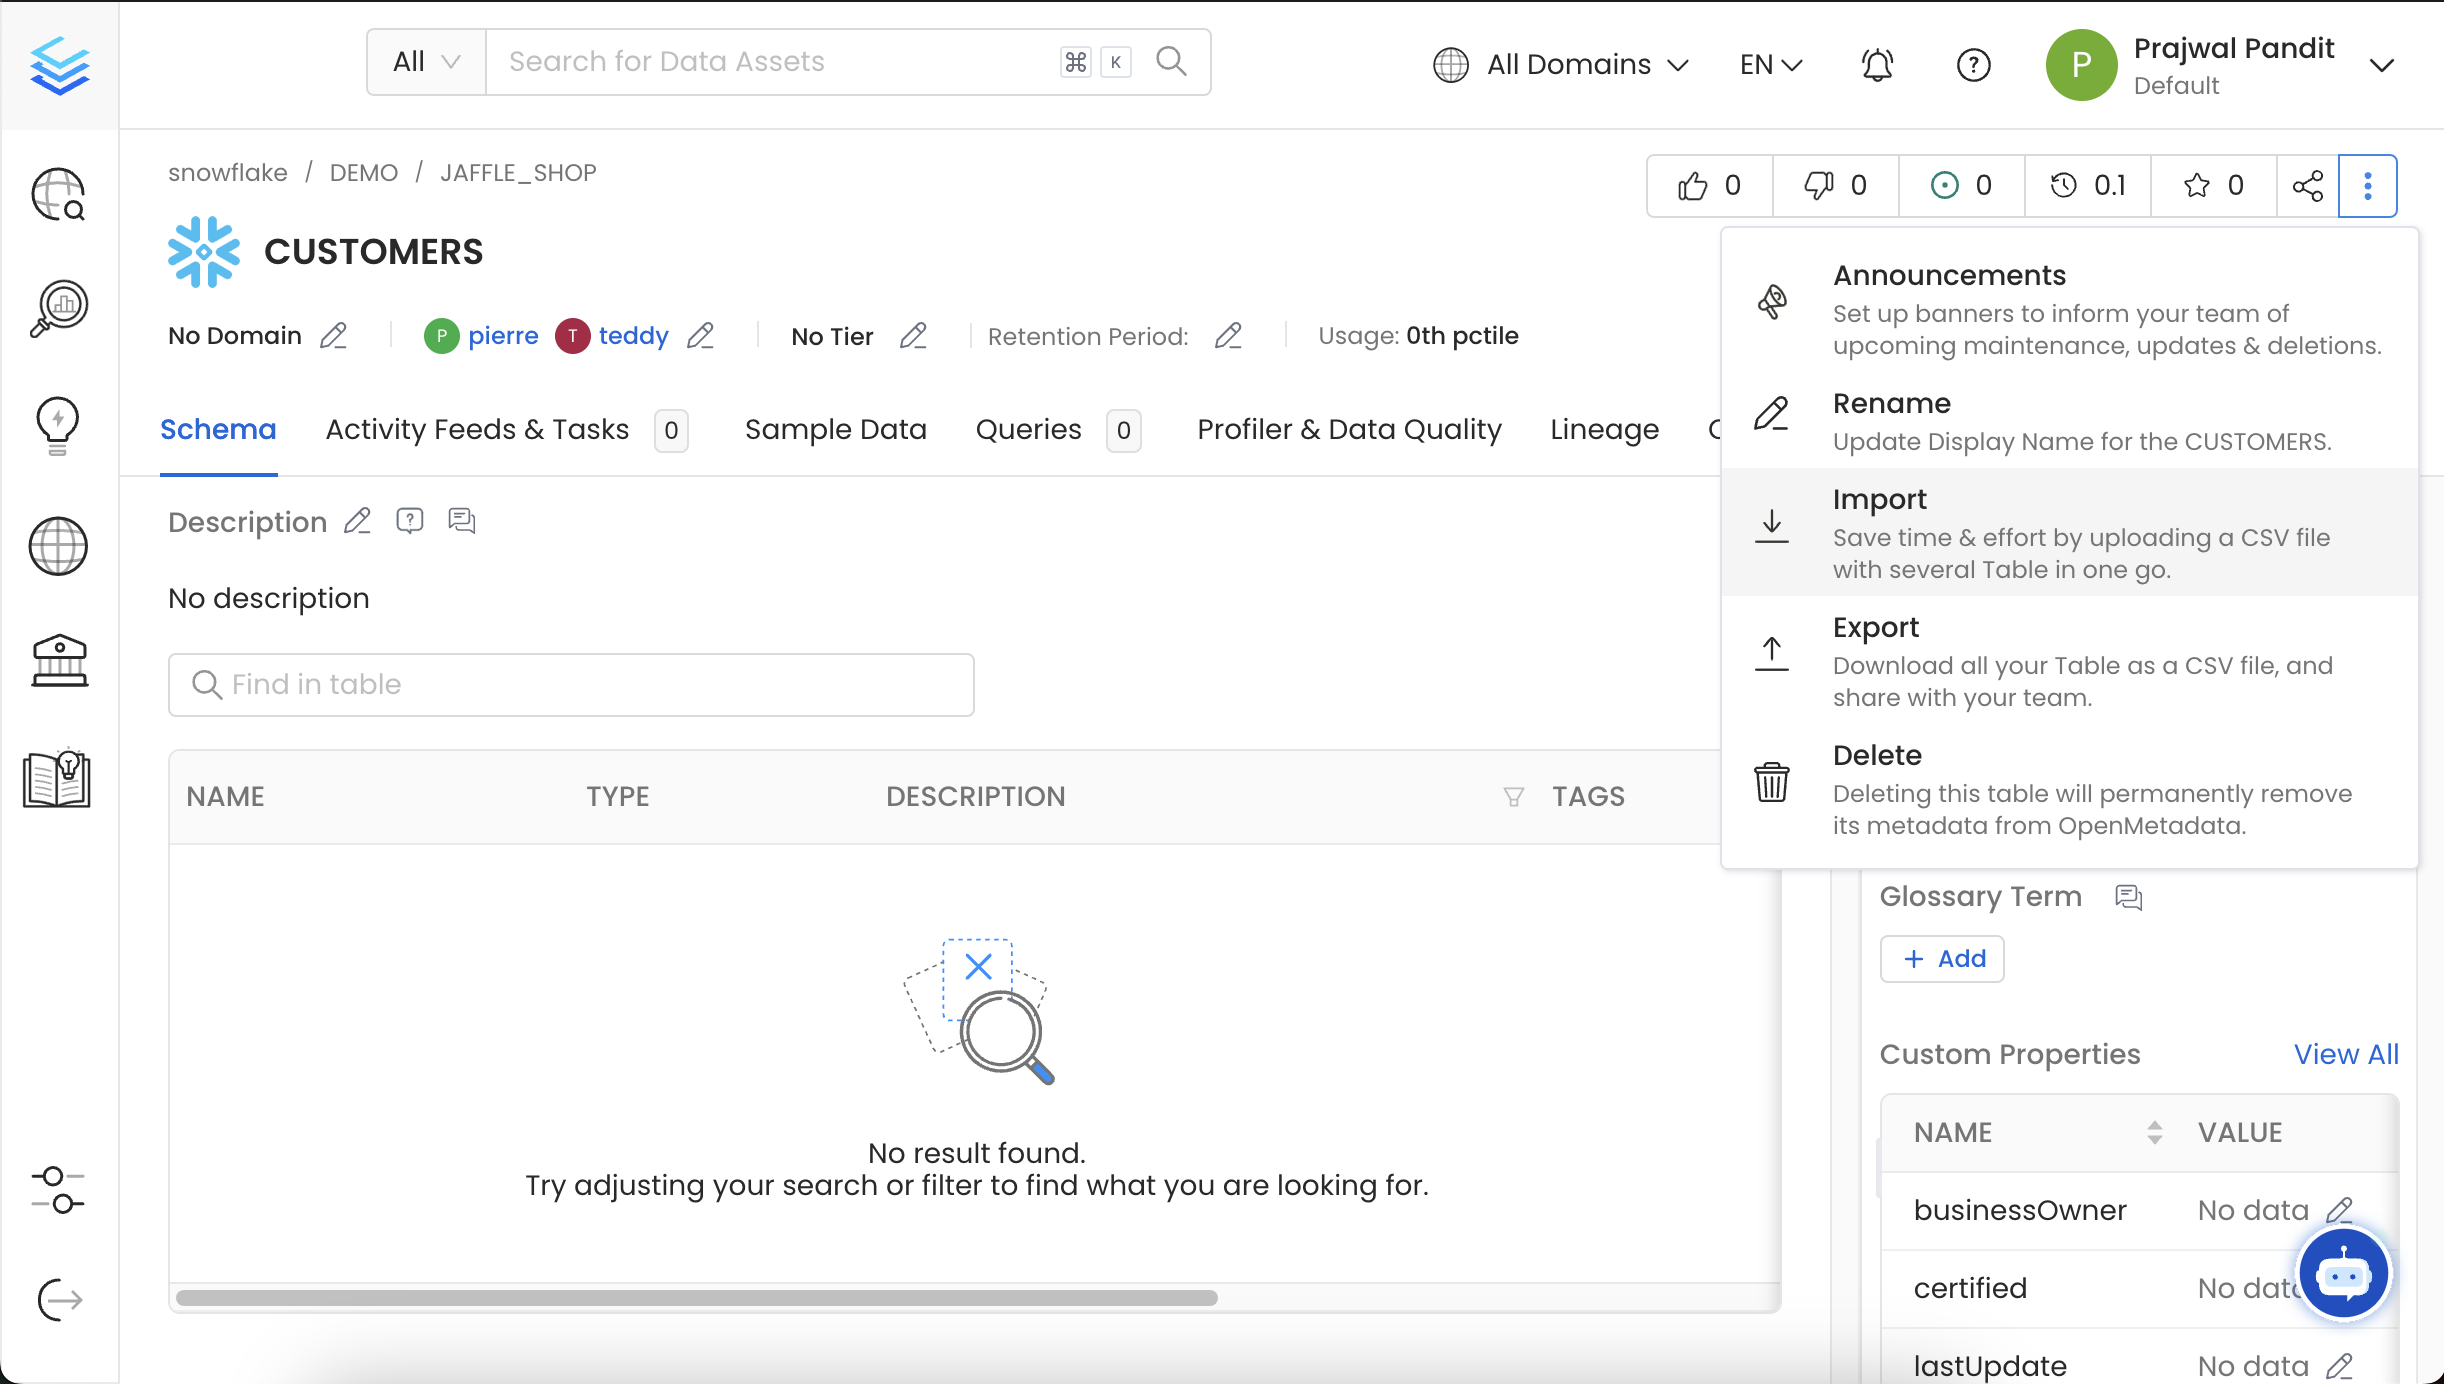2444x1384 pixels.
Task: Click the Data Quality sidebar icon
Action: [x=58, y=308]
